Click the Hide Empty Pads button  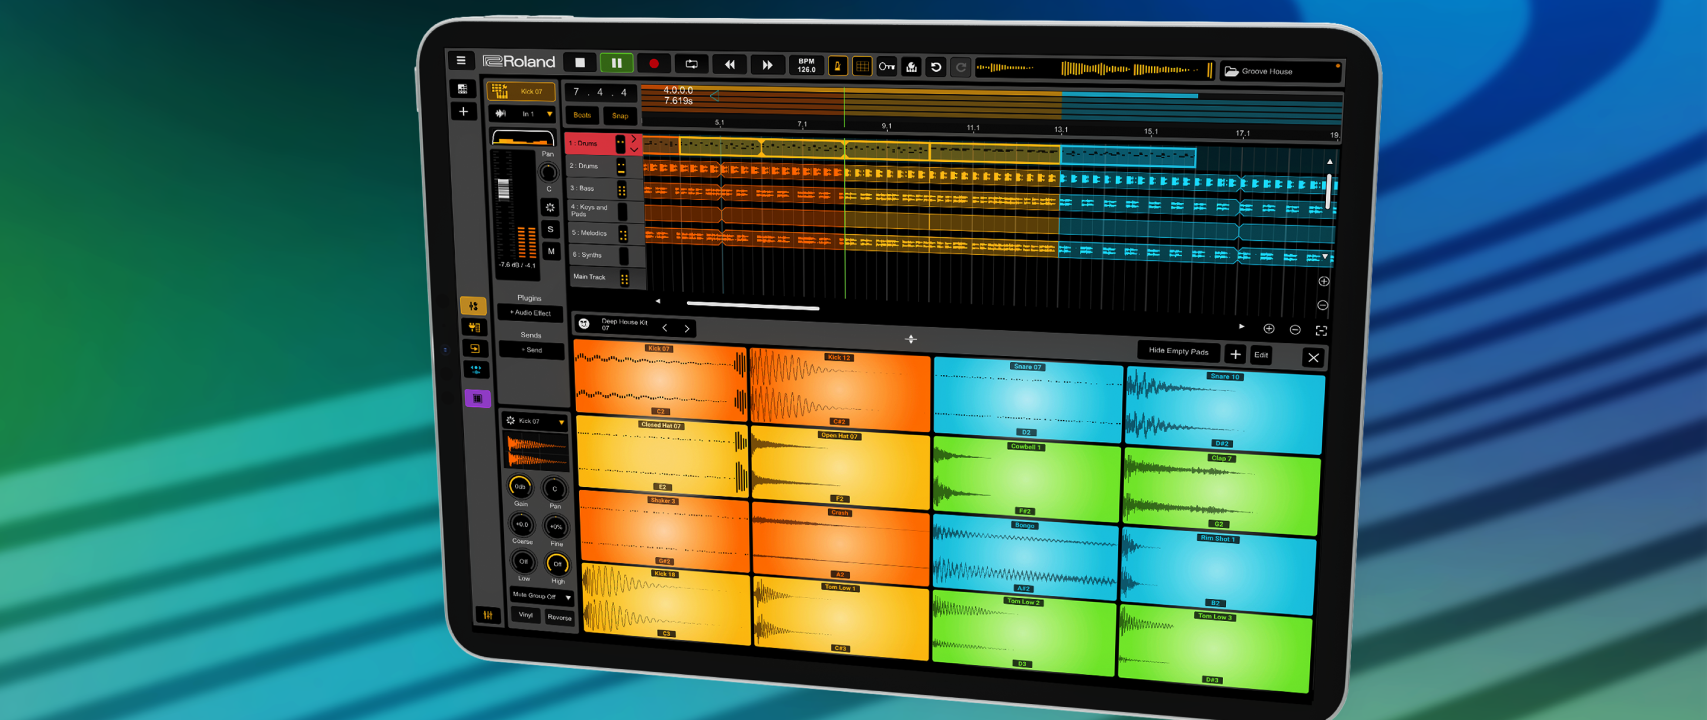(1178, 351)
